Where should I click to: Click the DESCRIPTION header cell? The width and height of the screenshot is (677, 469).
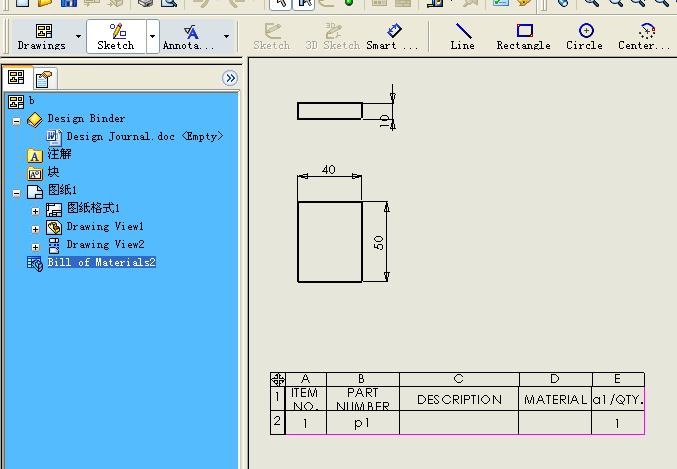pos(459,399)
